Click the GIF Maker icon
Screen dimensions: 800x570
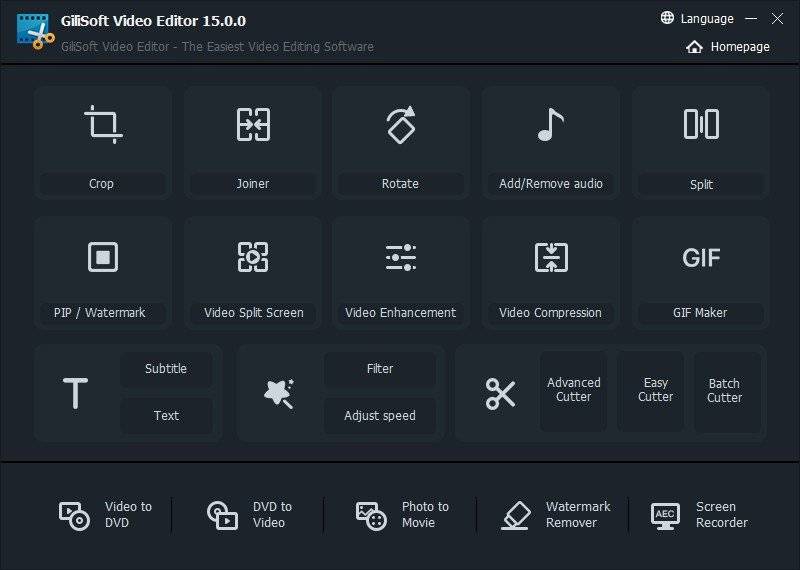click(701, 258)
